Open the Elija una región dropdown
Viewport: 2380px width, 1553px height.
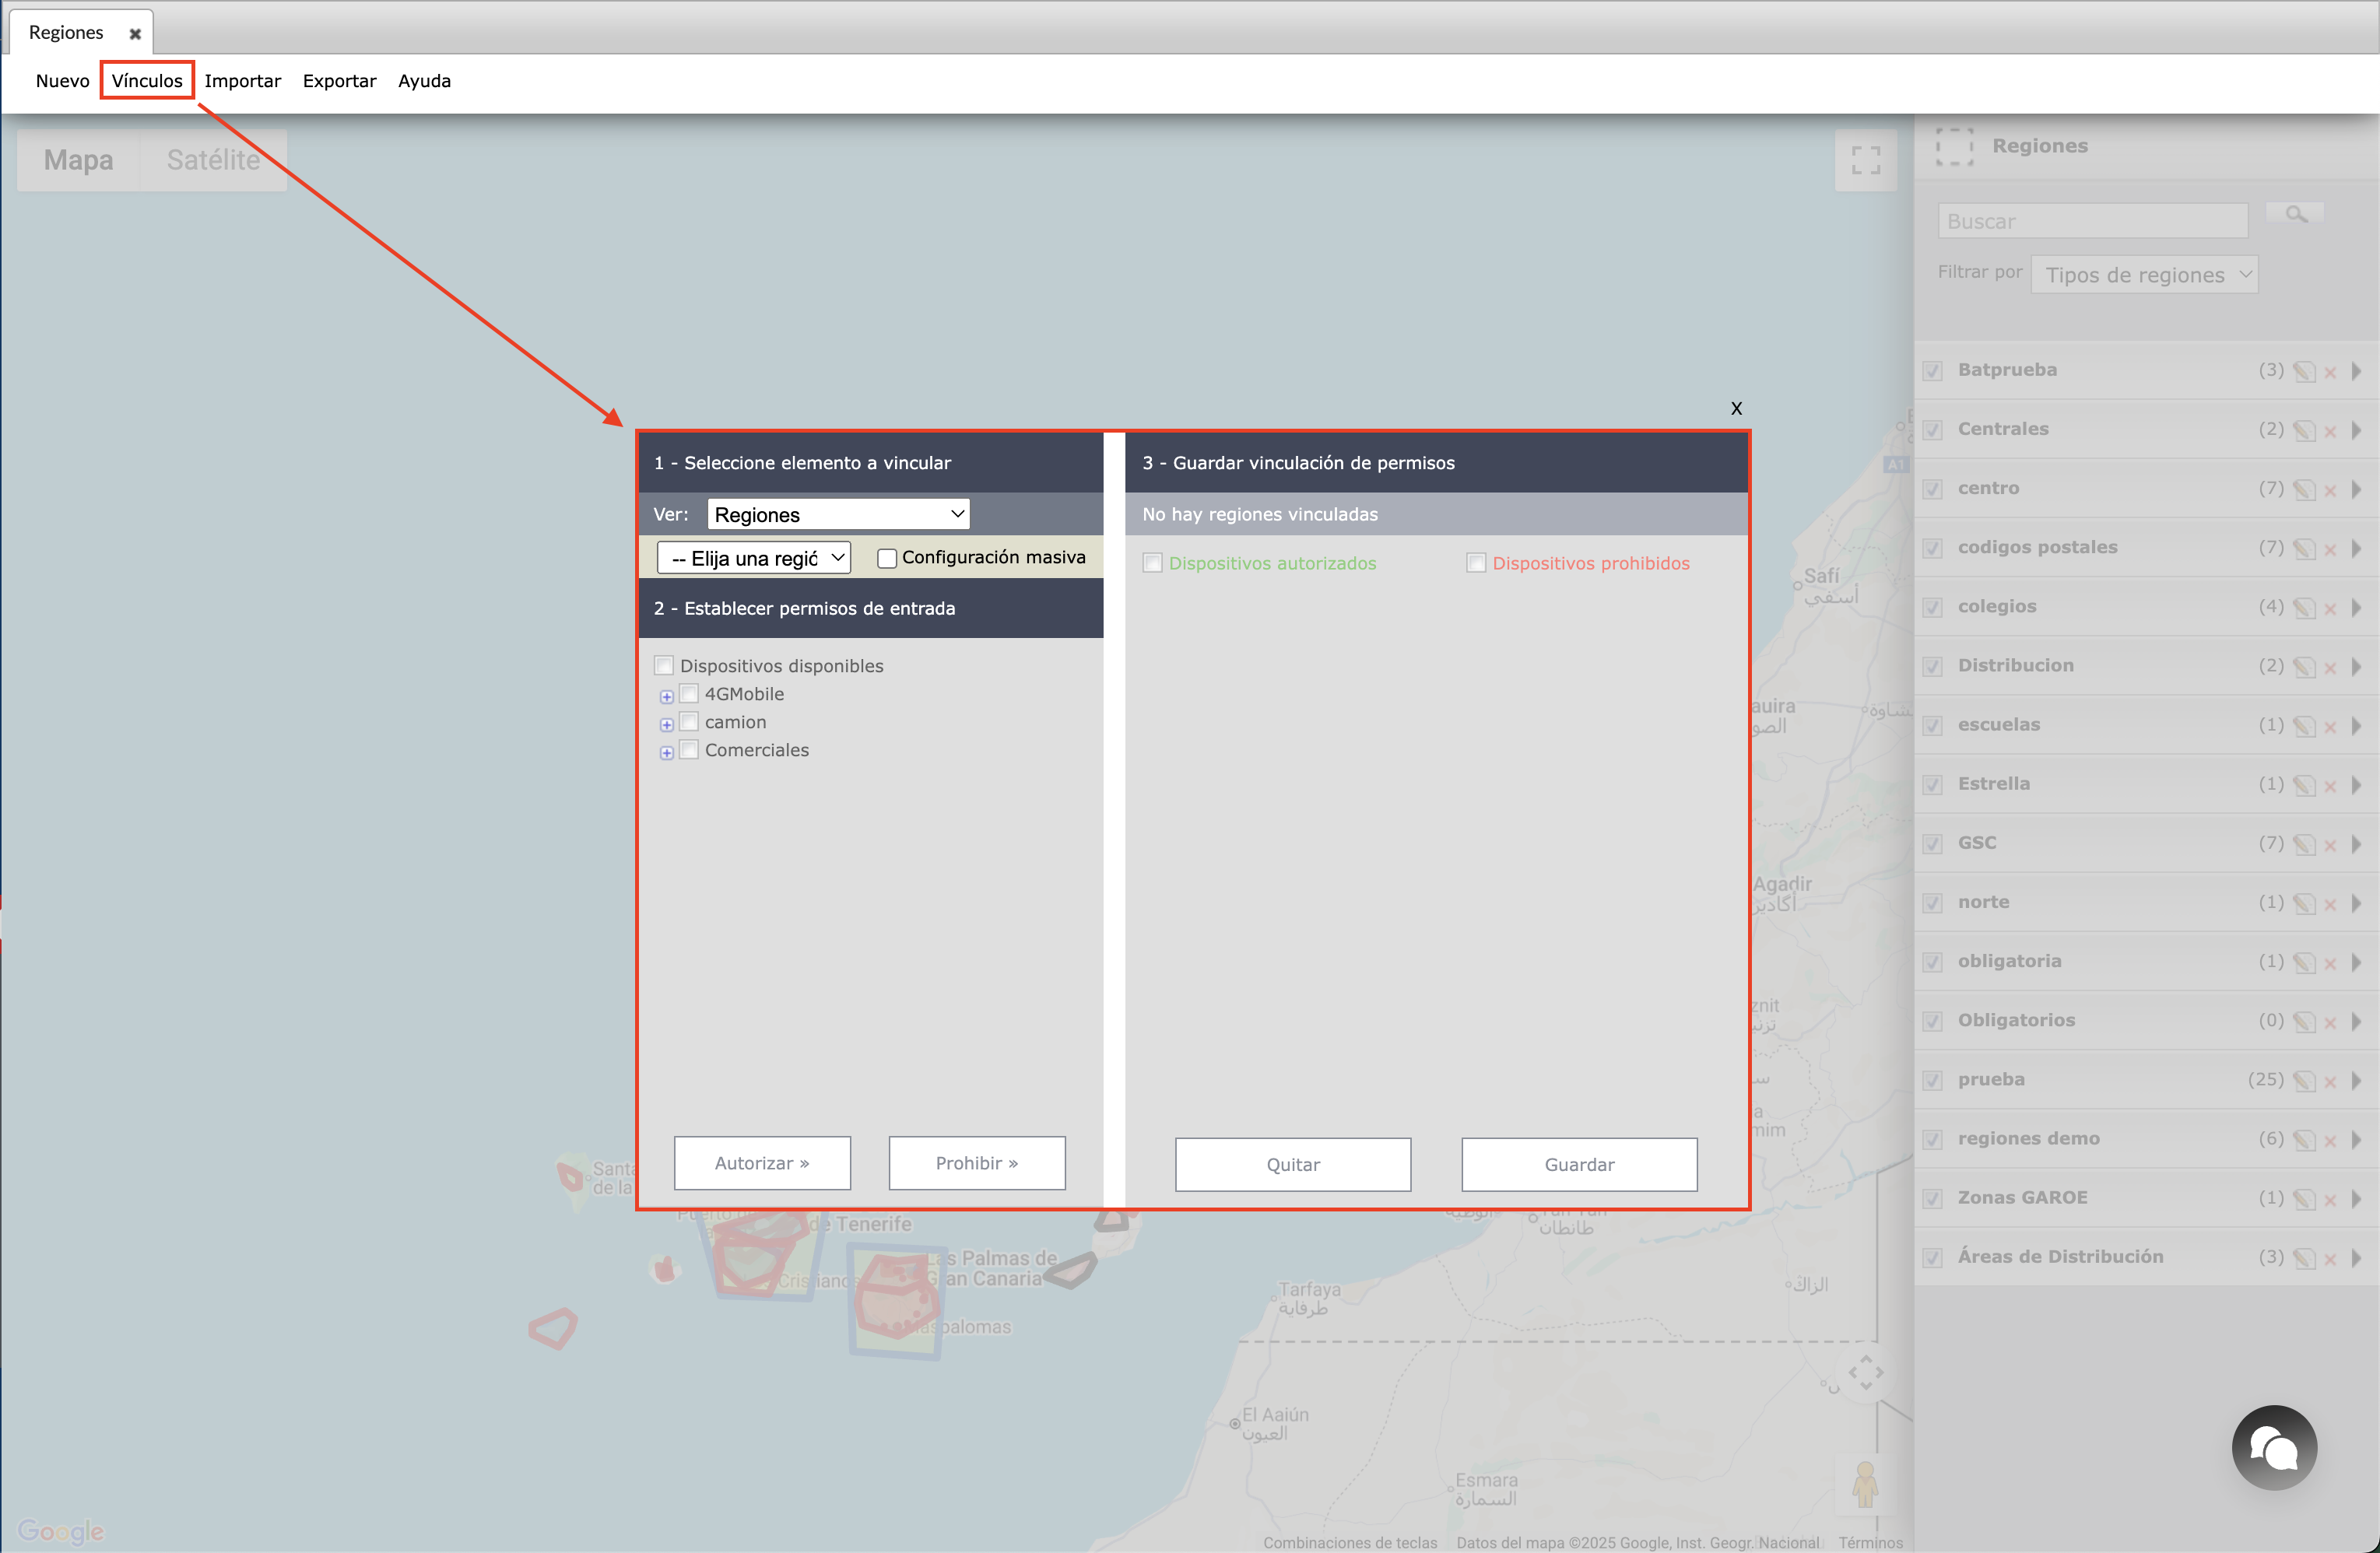pyautogui.click(x=754, y=558)
